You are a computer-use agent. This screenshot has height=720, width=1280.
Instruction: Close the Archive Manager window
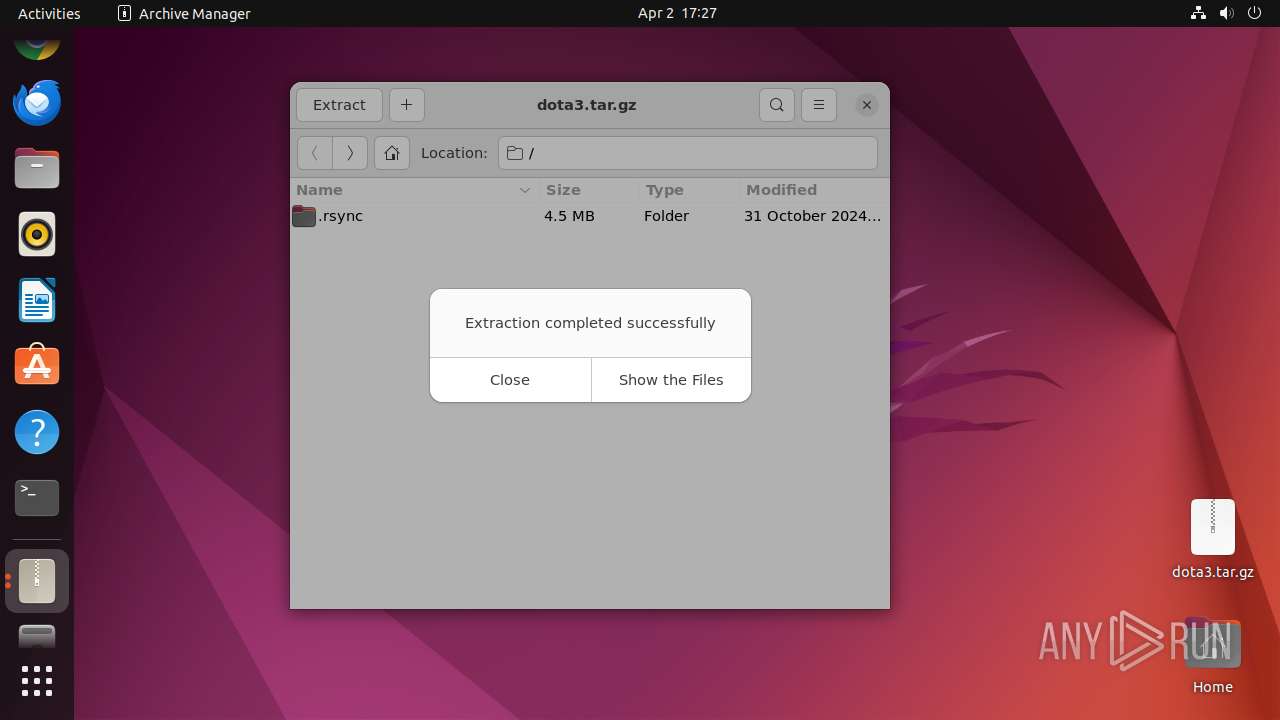[x=867, y=104]
